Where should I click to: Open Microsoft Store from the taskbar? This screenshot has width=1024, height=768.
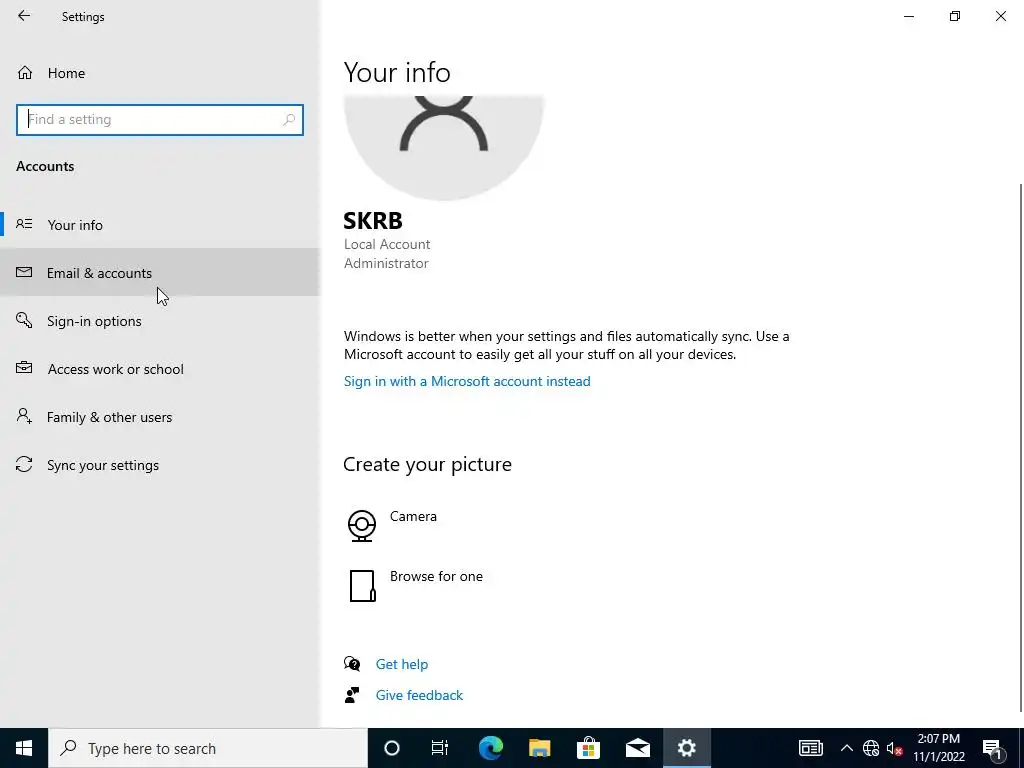[x=588, y=748]
